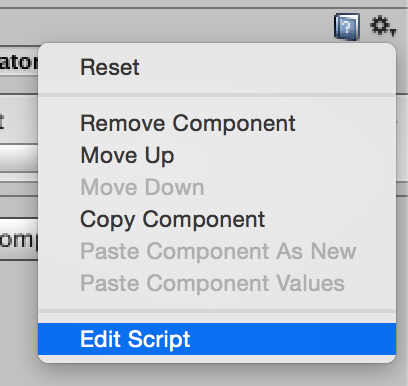408x386 pixels.
Task: Click the glossy button left of Move Up
Action: click(19, 158)
